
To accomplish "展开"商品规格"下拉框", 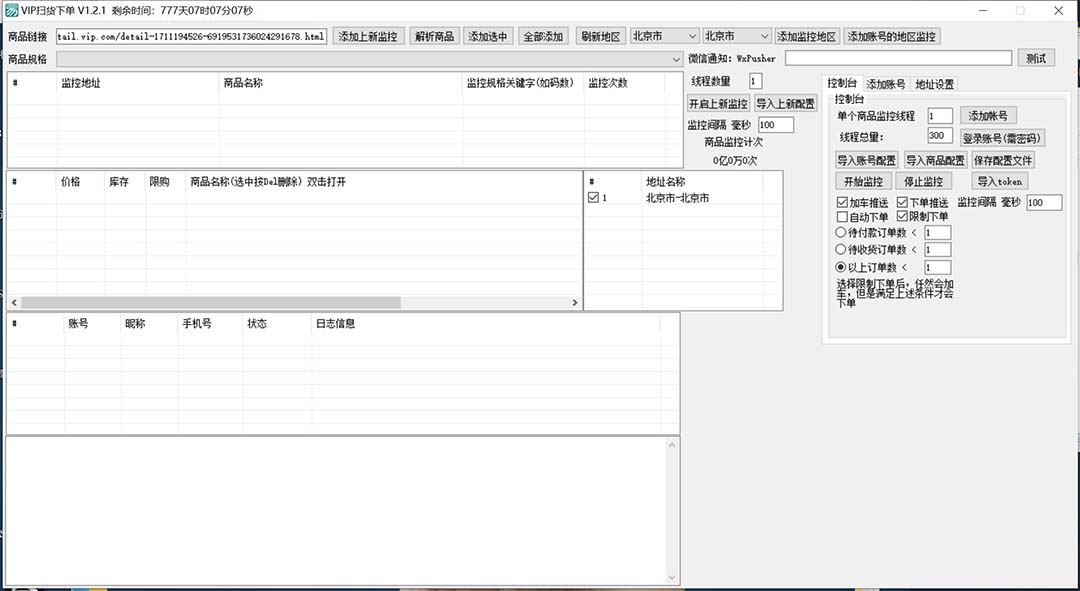I will coord(674,59).
